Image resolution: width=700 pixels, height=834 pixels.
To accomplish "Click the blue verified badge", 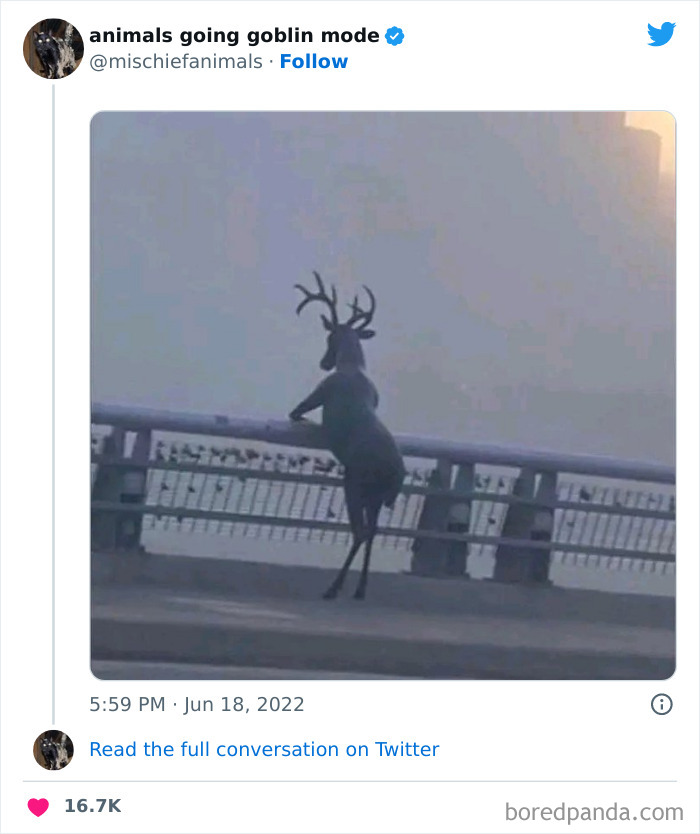I will pyautogui.click(x=394, y=35).
